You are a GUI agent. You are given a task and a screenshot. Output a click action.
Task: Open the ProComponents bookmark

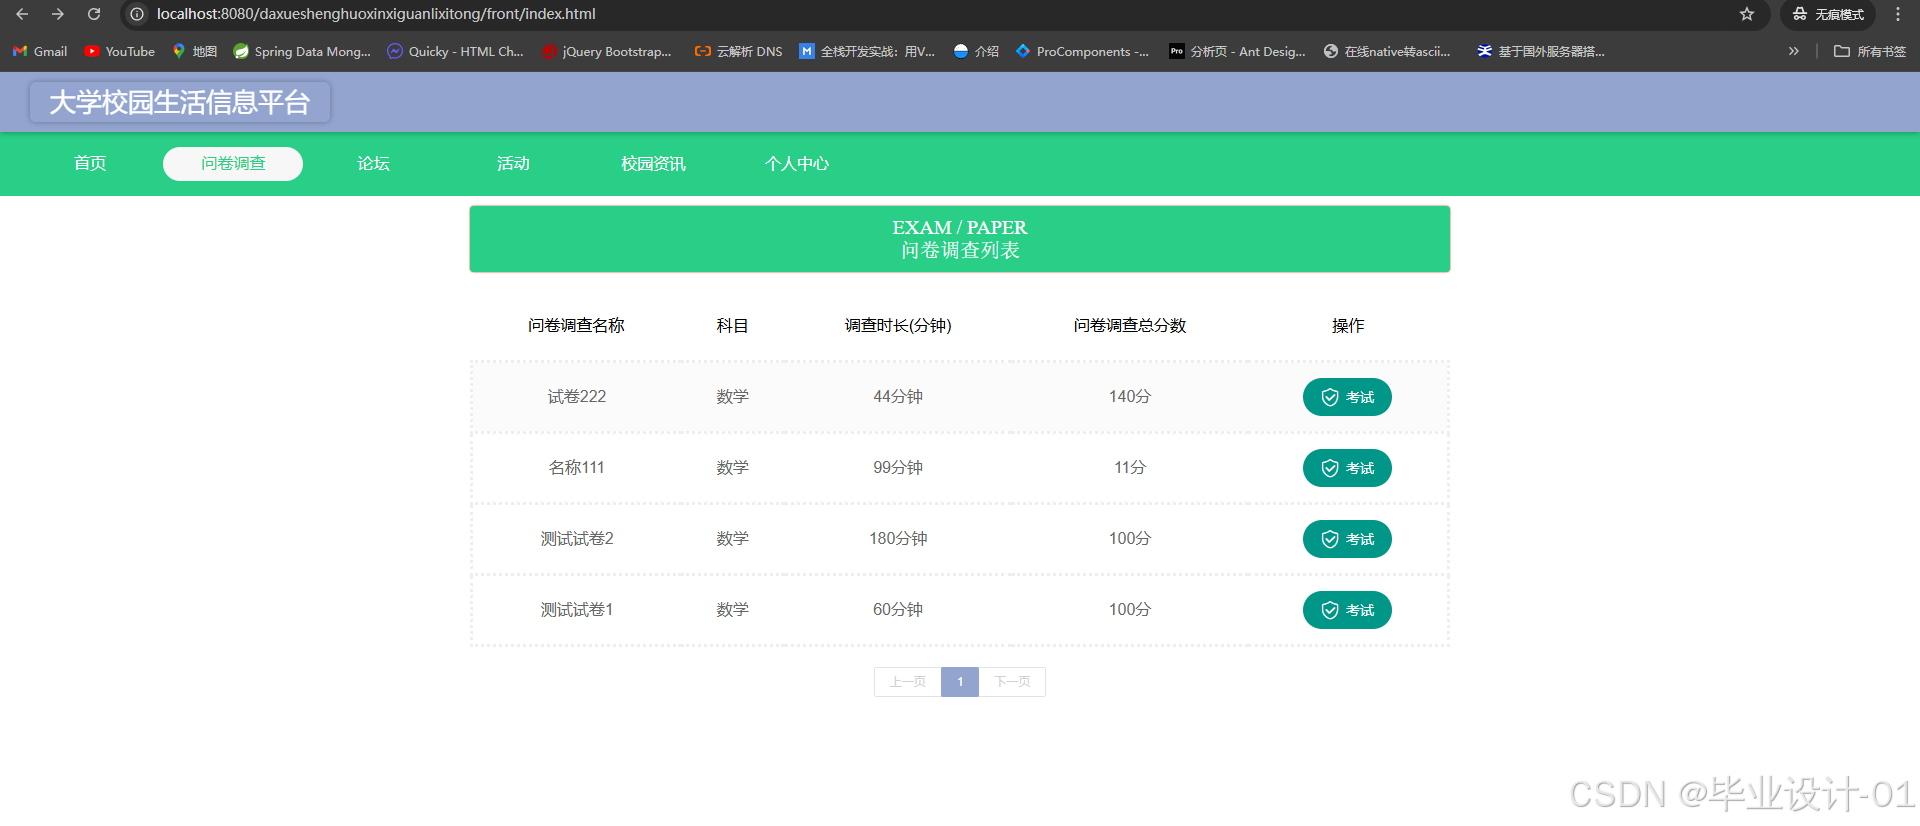pyautogui.click(x=1082, y=51)
